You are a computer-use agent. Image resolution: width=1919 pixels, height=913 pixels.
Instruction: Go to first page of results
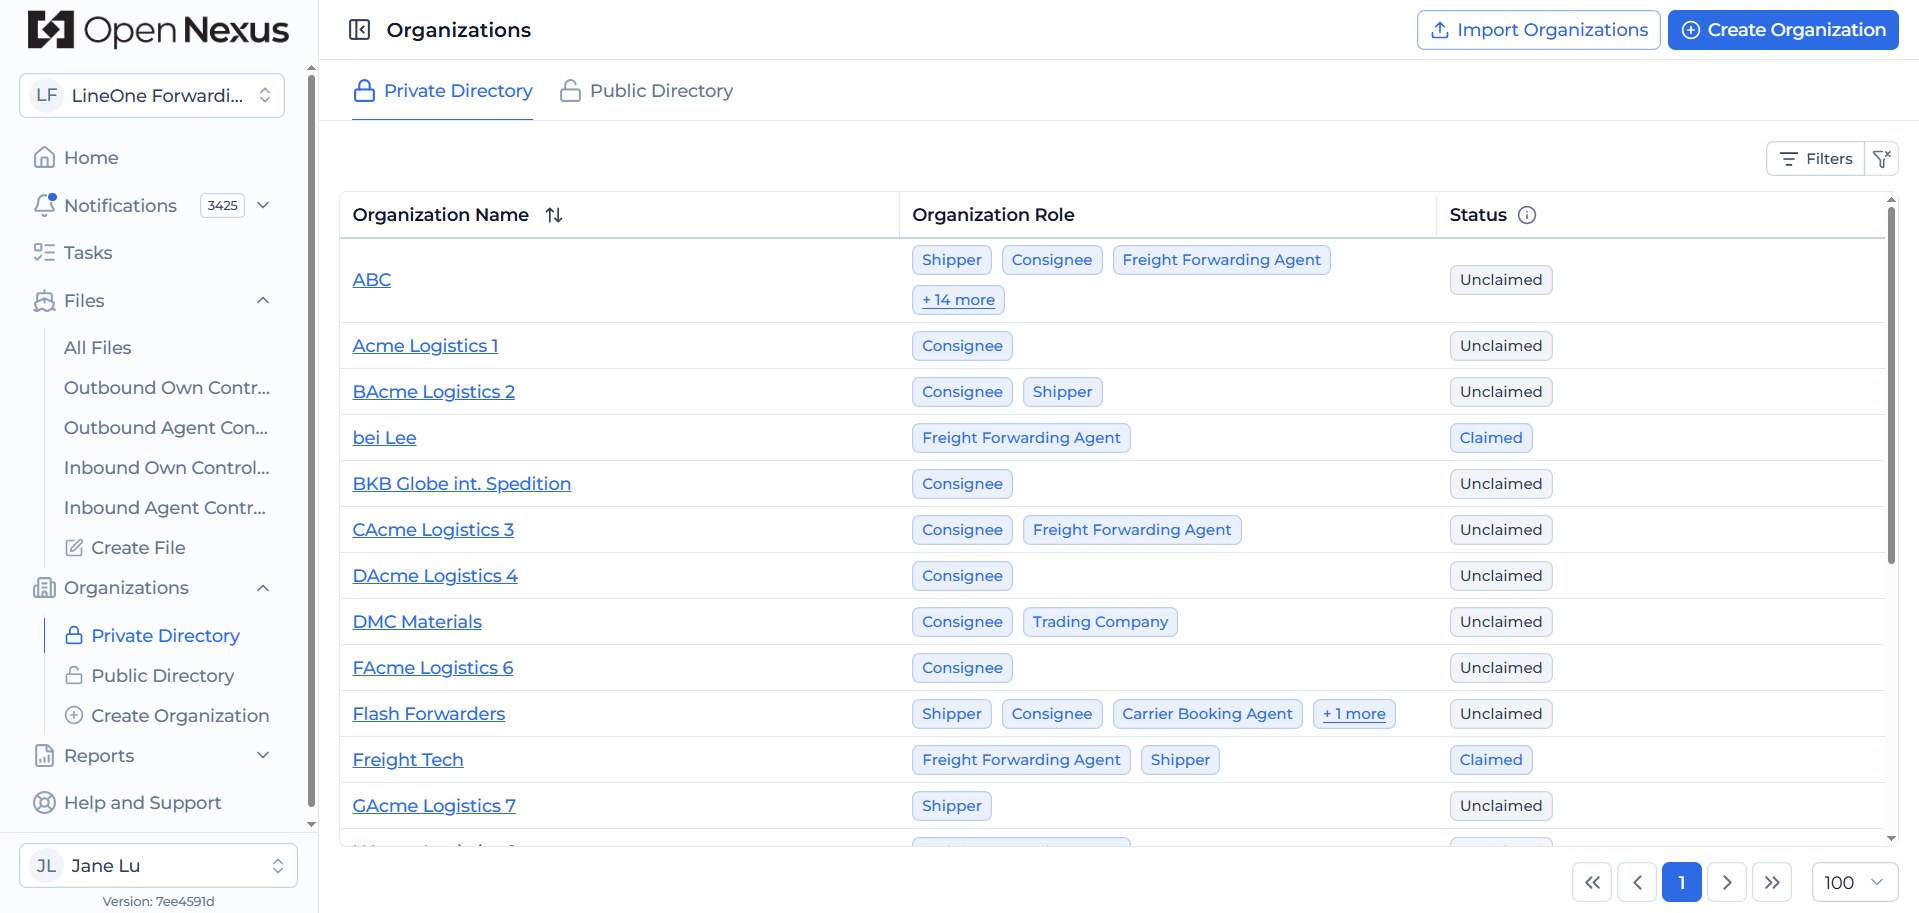pyautogui.click(x=1592, y=883)
